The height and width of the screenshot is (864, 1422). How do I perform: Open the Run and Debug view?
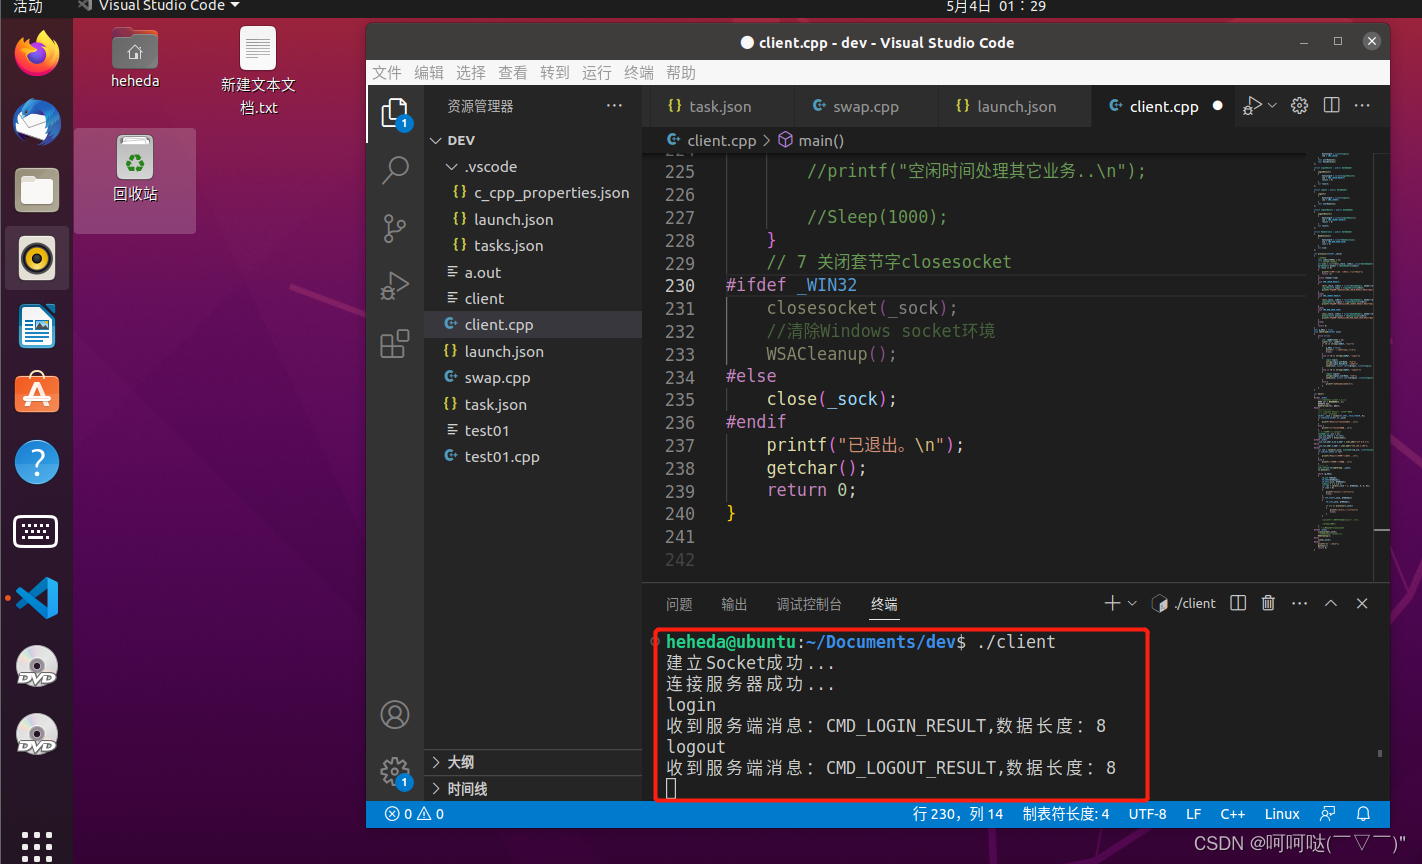[x=395, y=286]
